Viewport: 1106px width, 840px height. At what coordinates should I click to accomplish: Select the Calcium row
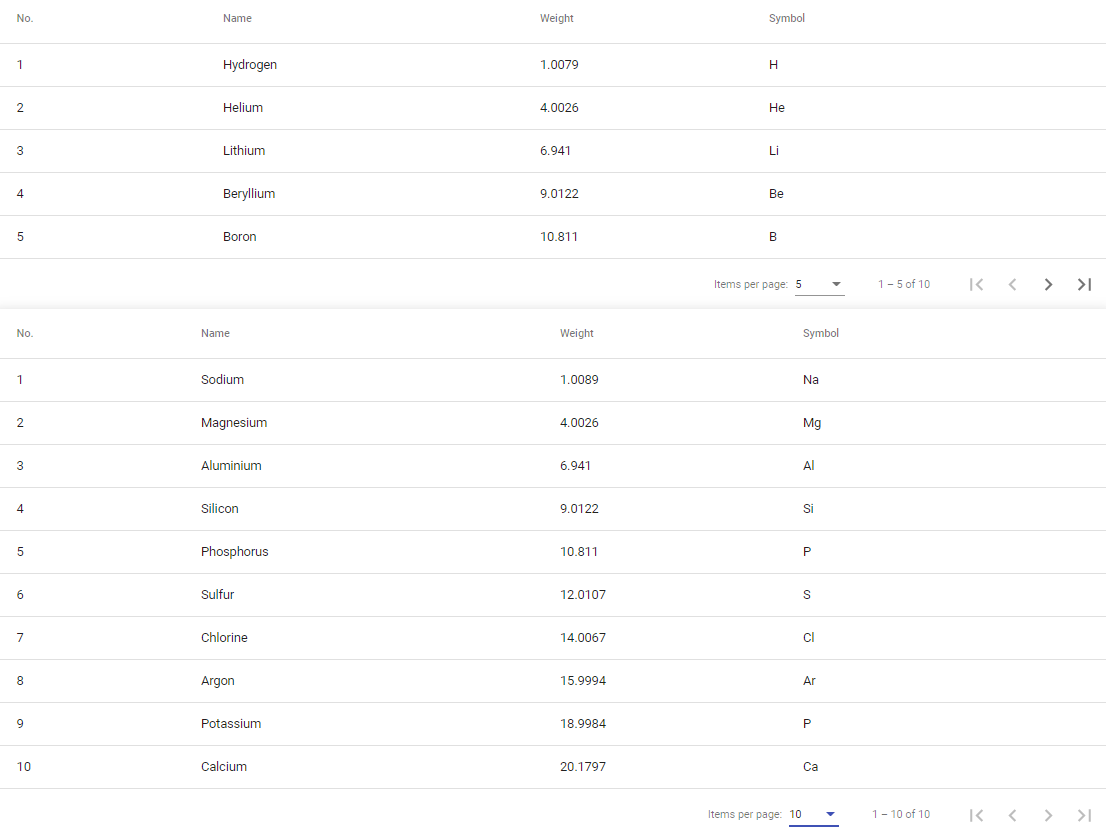[x=553, y=767]
